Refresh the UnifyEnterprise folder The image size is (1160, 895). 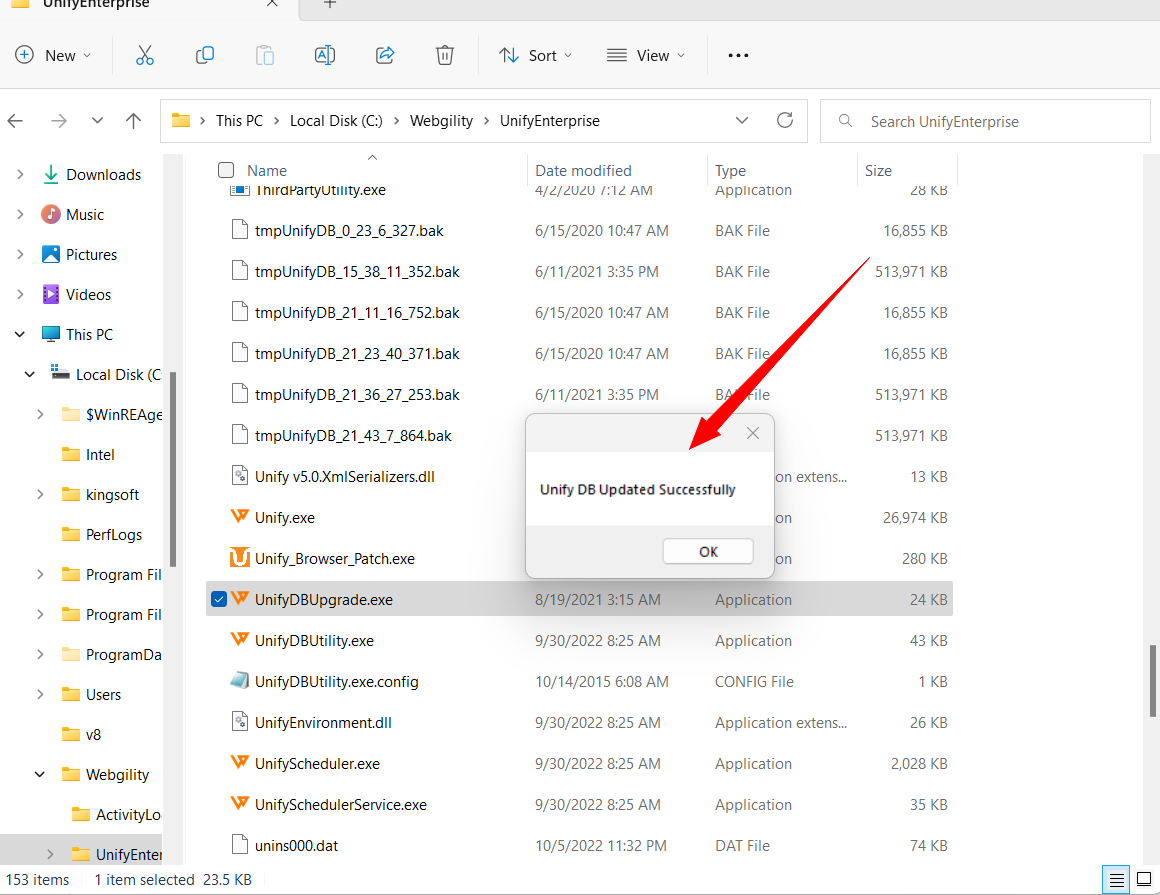coord(785,120)
